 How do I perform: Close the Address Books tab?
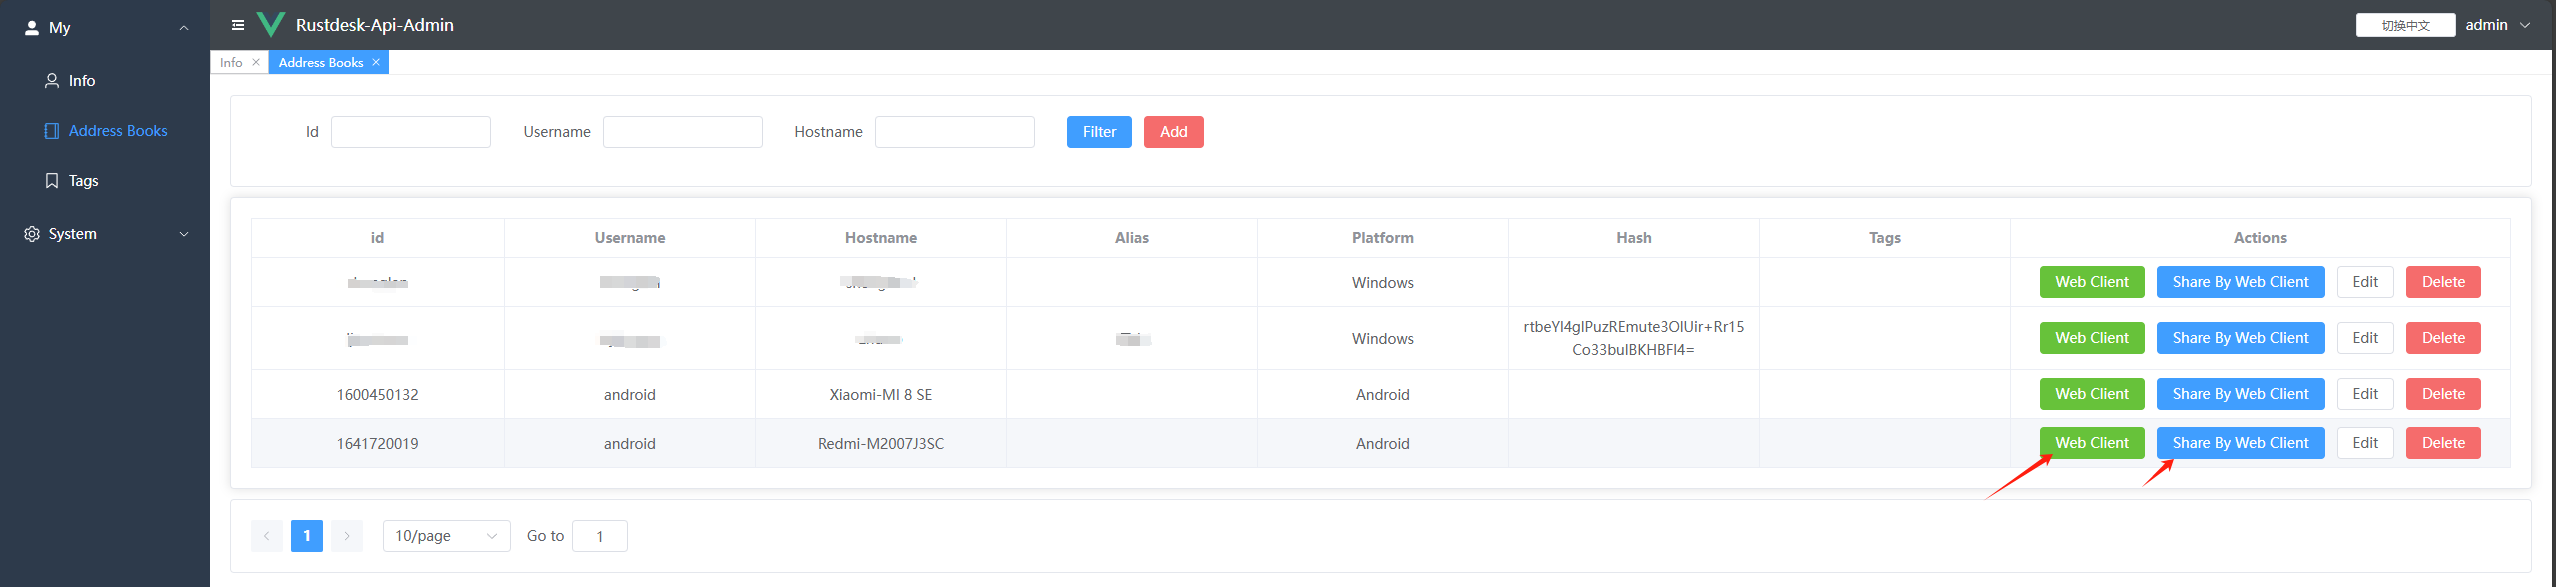(x=376, y=62)
